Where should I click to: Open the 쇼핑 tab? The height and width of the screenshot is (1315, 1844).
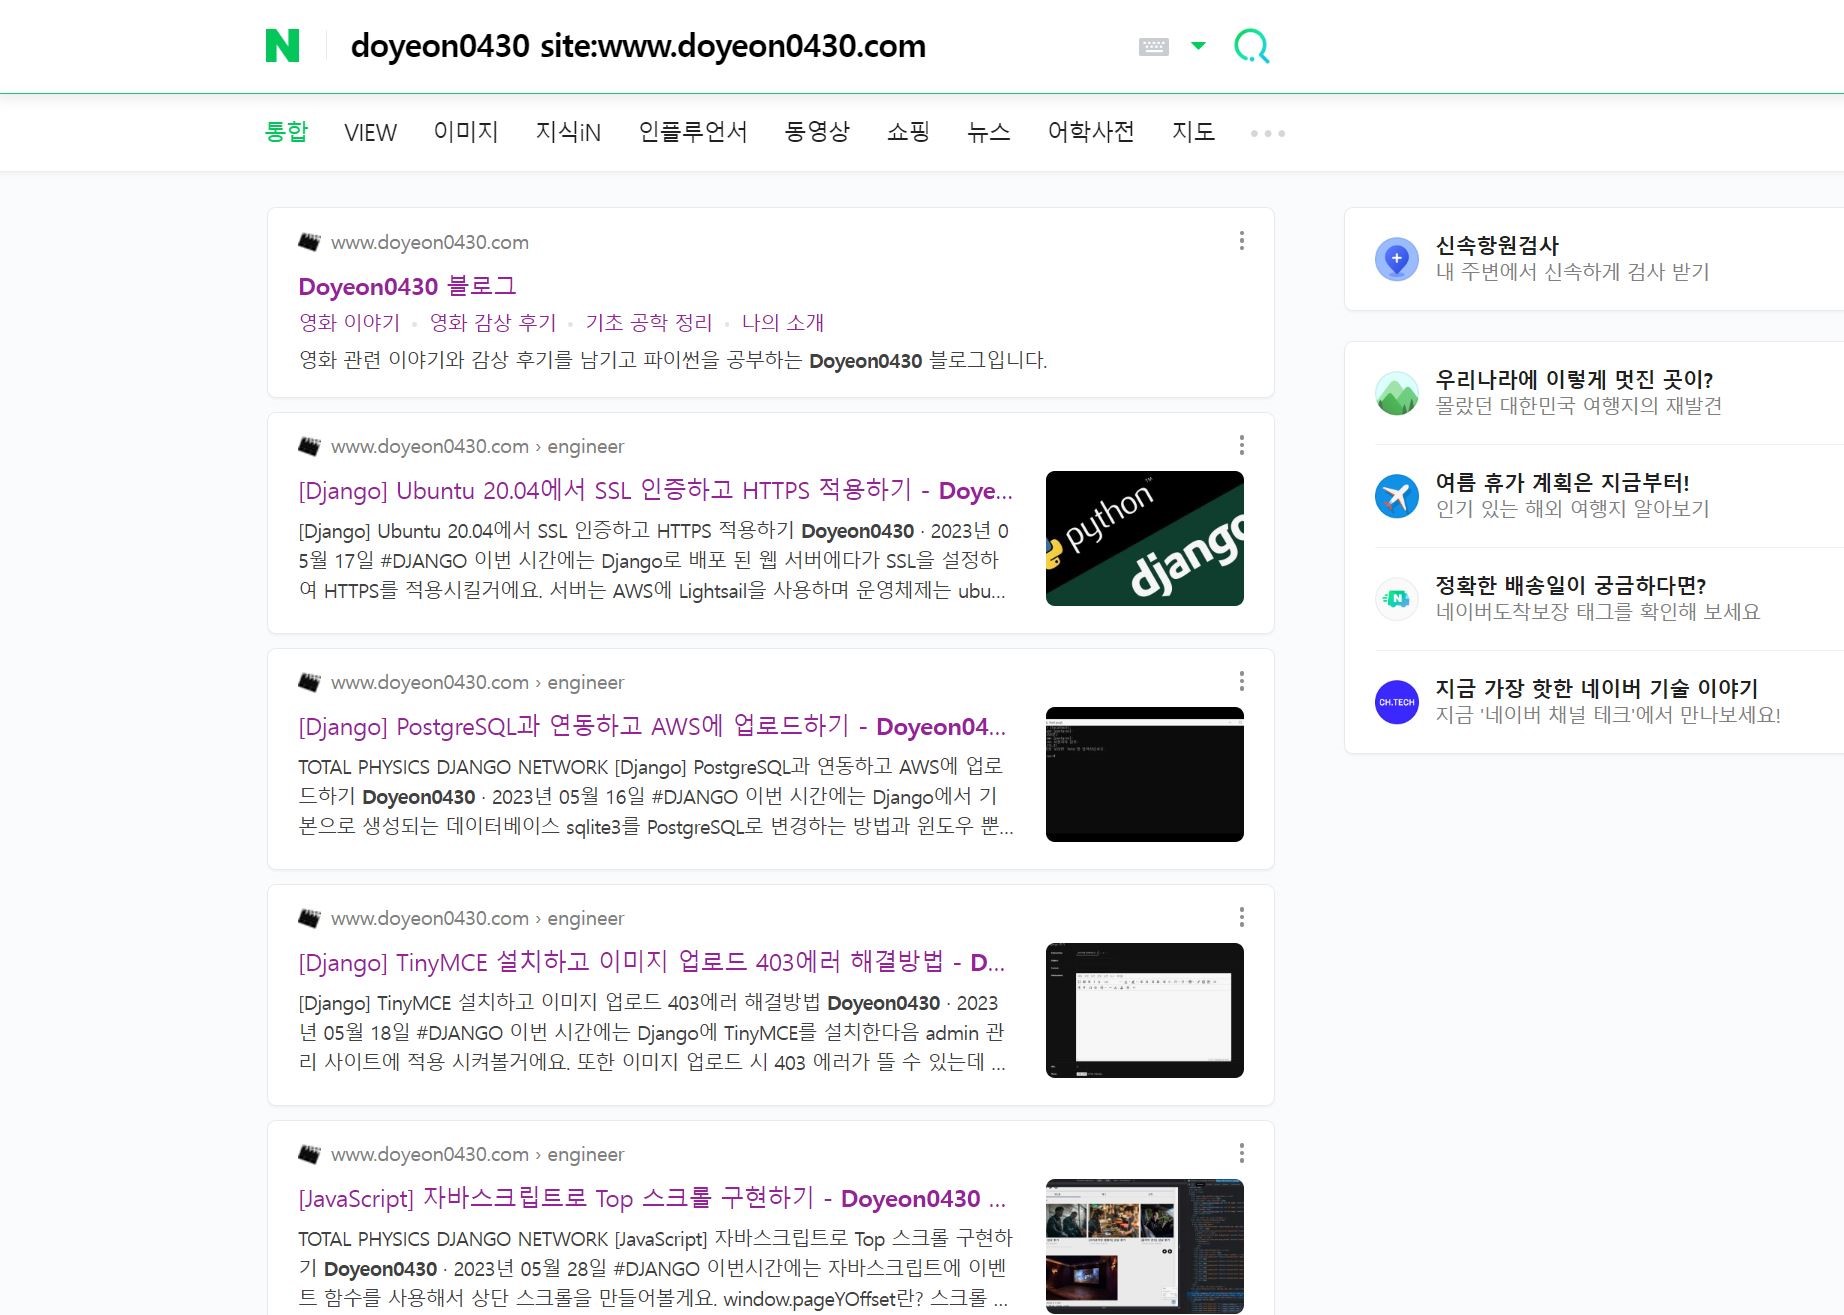pos(908,132)
